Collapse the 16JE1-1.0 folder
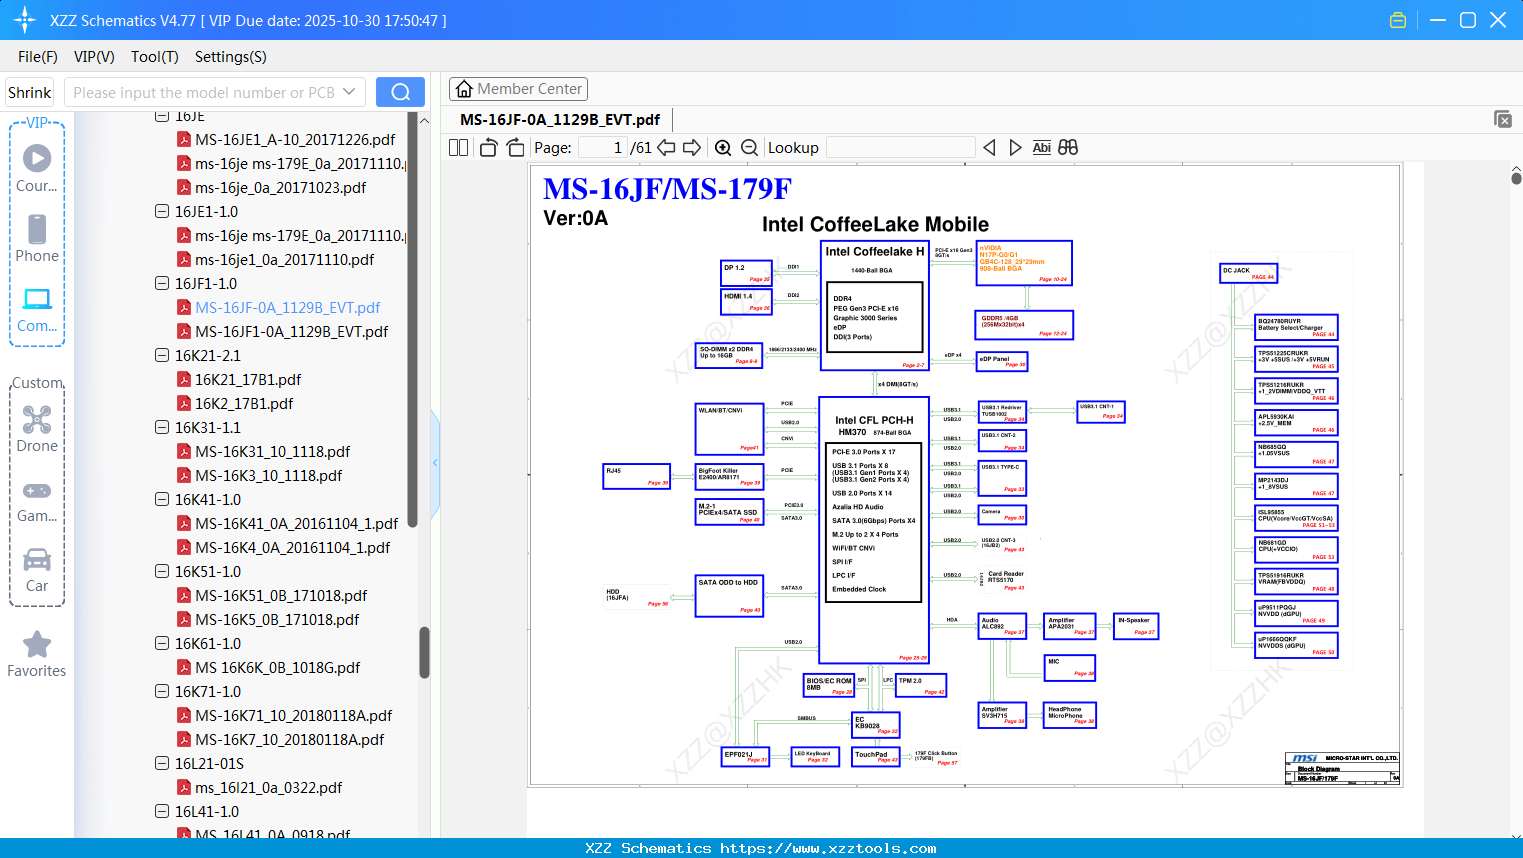This screenshot has width=1523, height=858. 162,211
